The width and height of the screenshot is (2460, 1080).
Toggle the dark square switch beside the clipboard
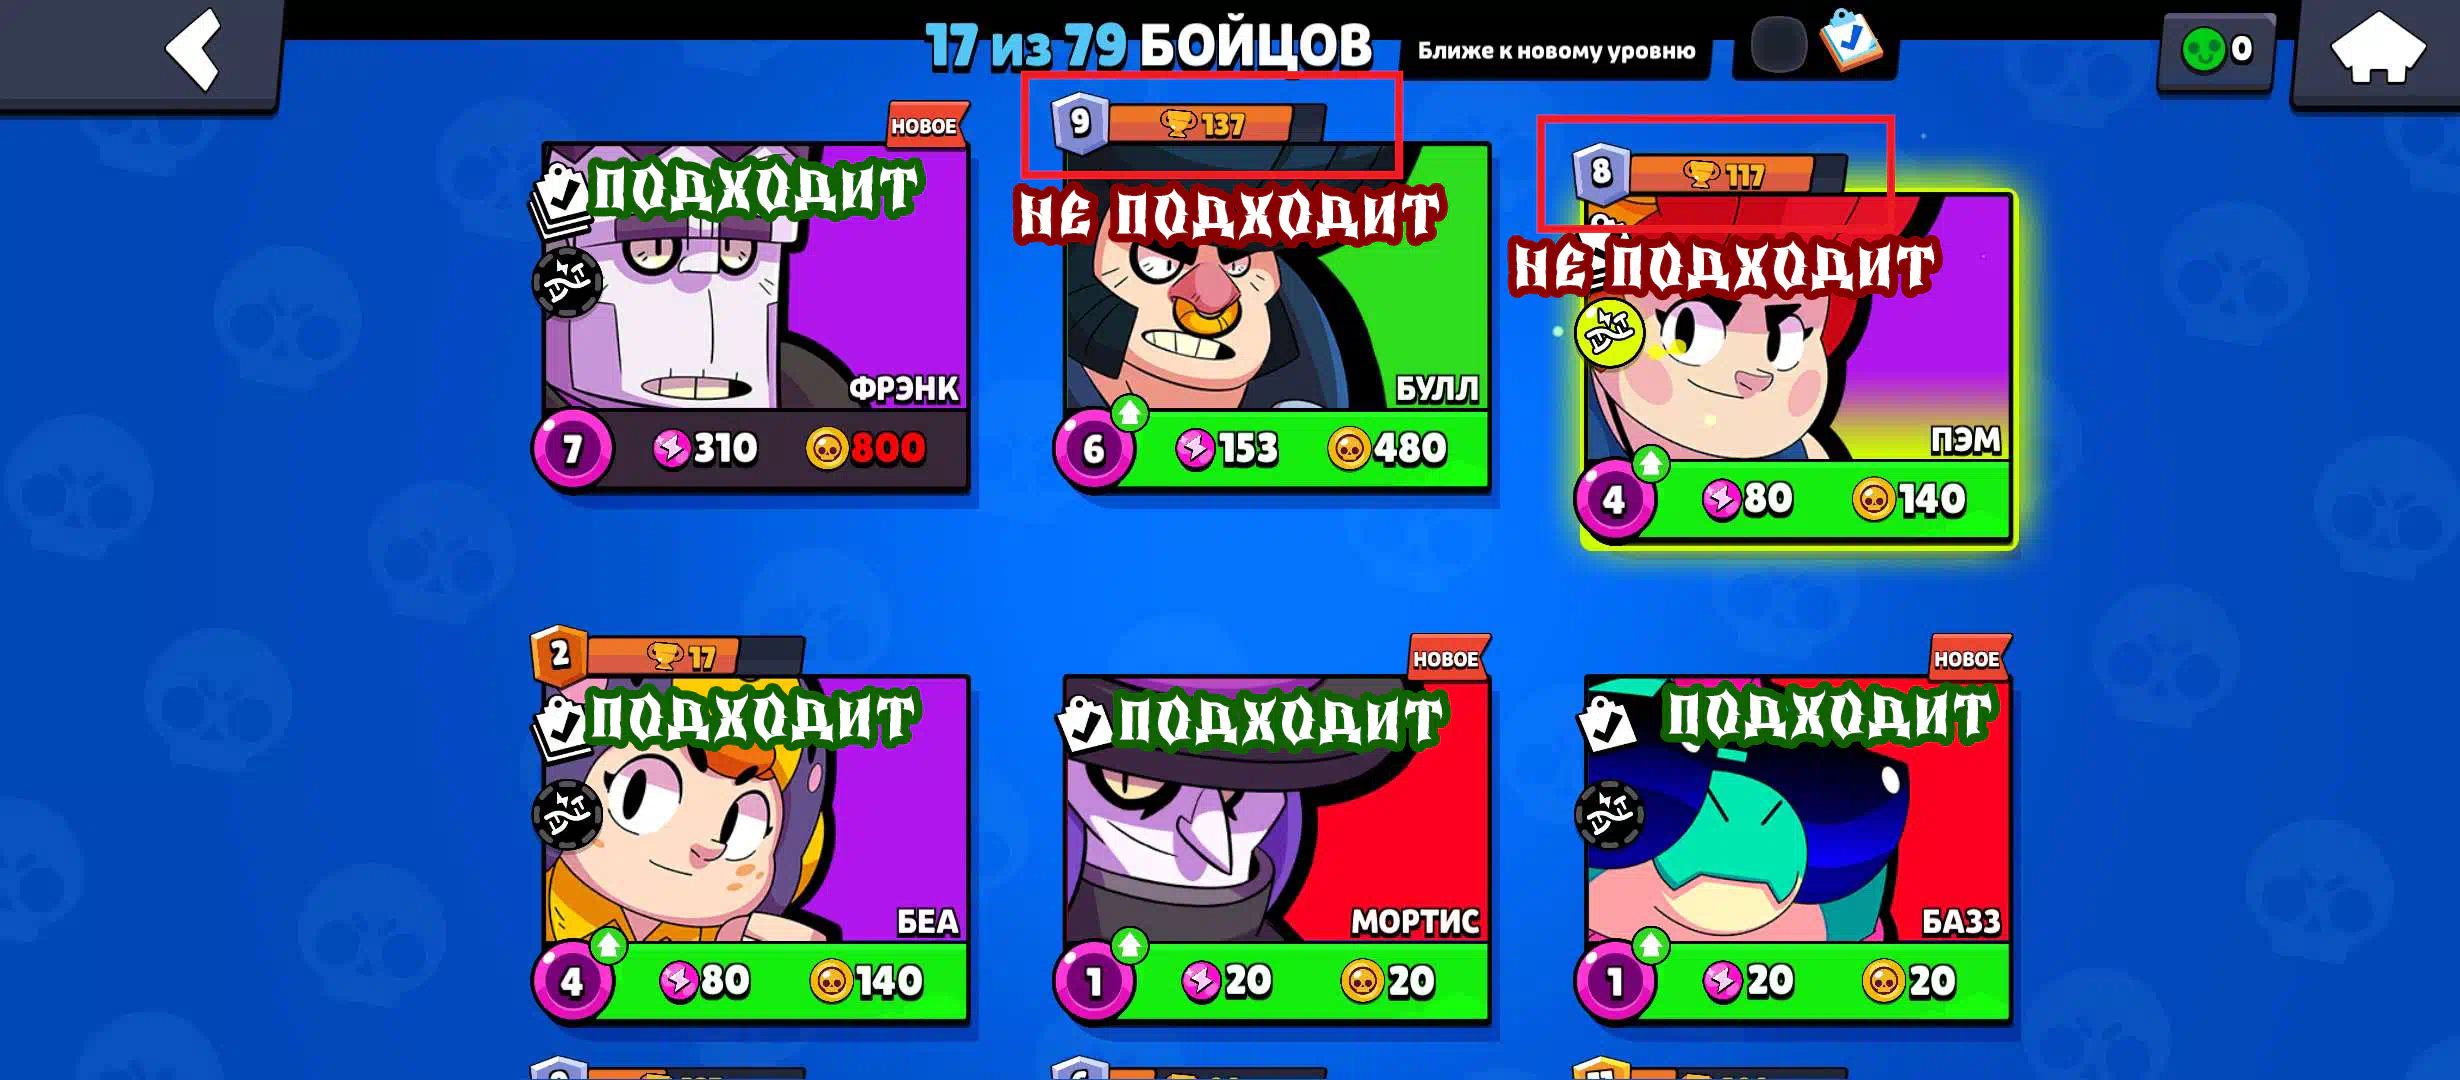click(1778, 44)
